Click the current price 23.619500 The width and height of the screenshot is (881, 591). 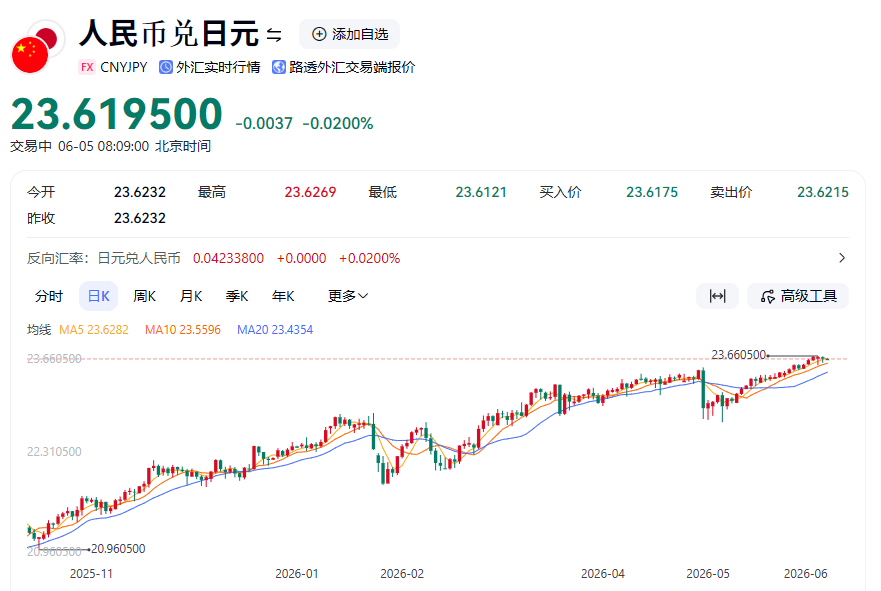[117, 114]
